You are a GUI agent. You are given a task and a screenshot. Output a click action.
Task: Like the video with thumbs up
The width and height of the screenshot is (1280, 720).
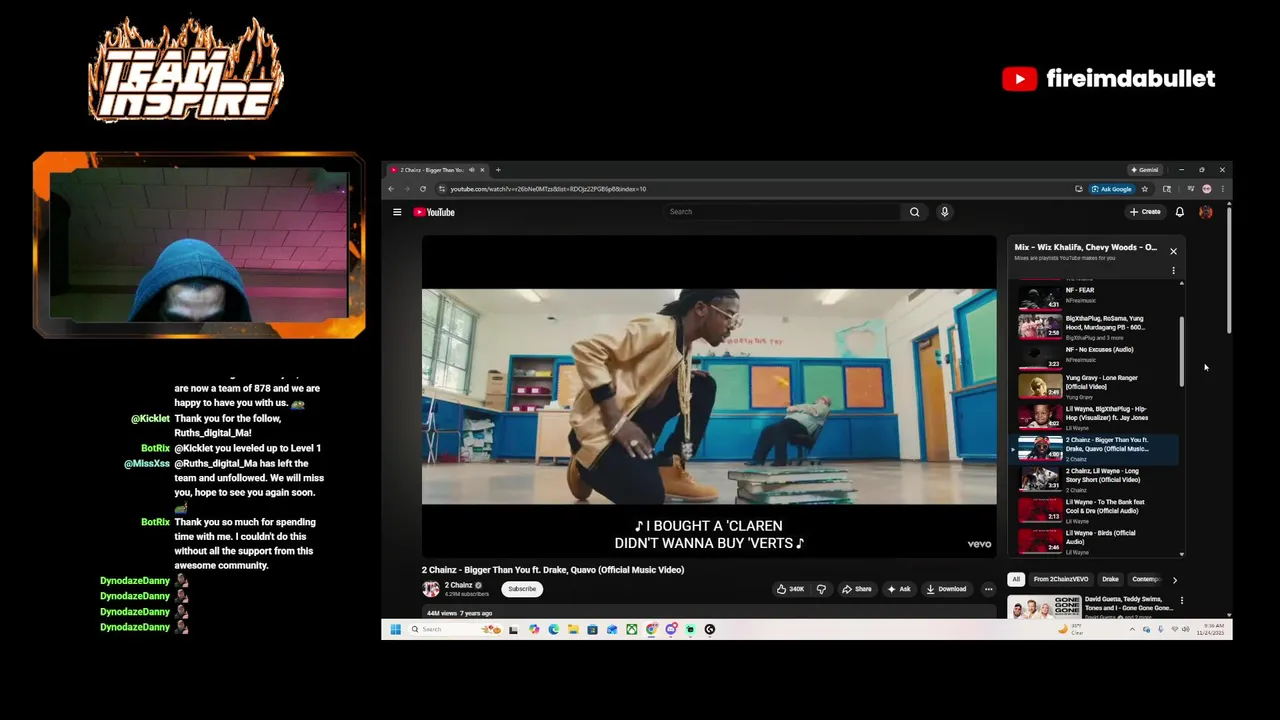click(790, 589)
